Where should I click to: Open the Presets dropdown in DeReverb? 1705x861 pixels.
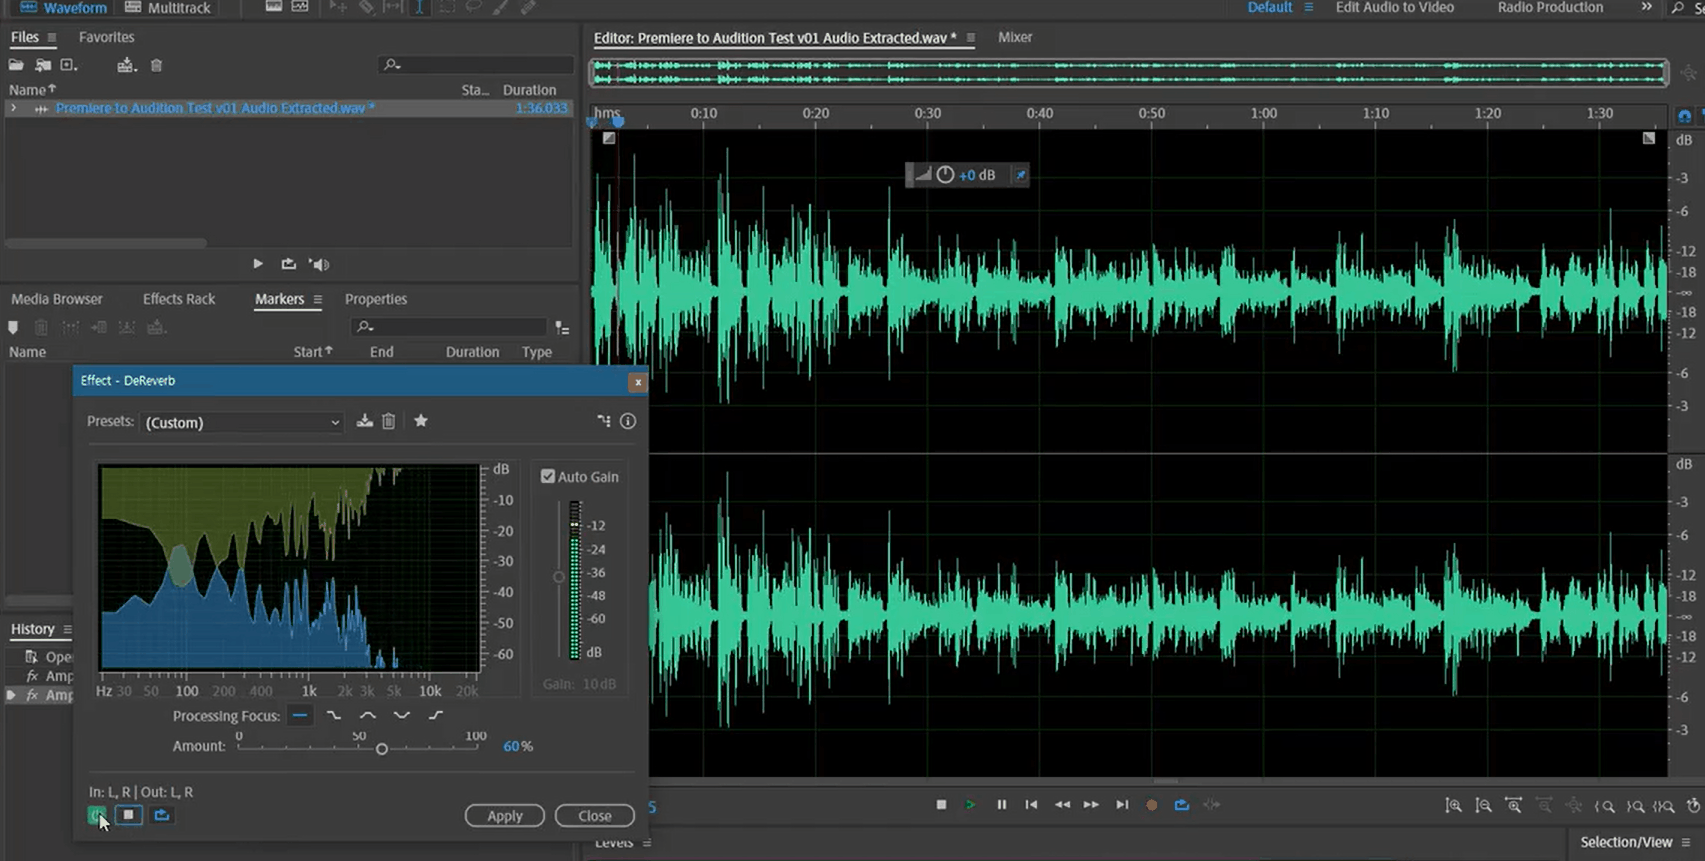point(242,423)
